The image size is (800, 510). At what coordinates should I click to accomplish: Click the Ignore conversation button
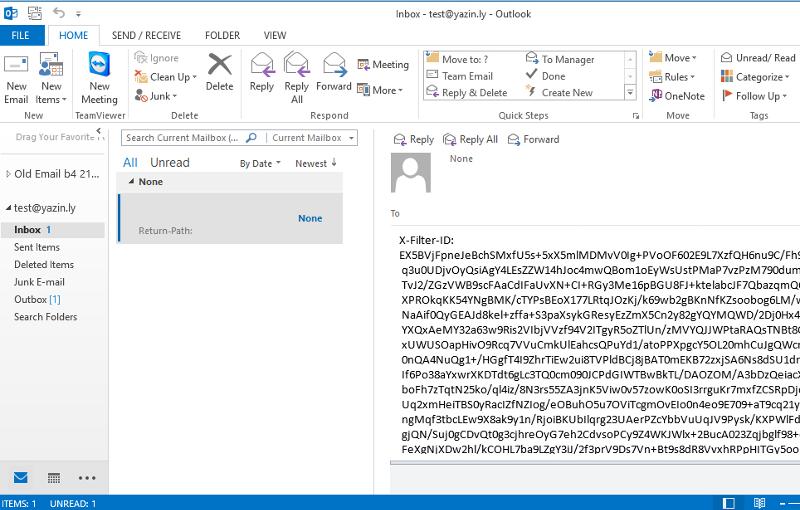click(x=157, y=58)
